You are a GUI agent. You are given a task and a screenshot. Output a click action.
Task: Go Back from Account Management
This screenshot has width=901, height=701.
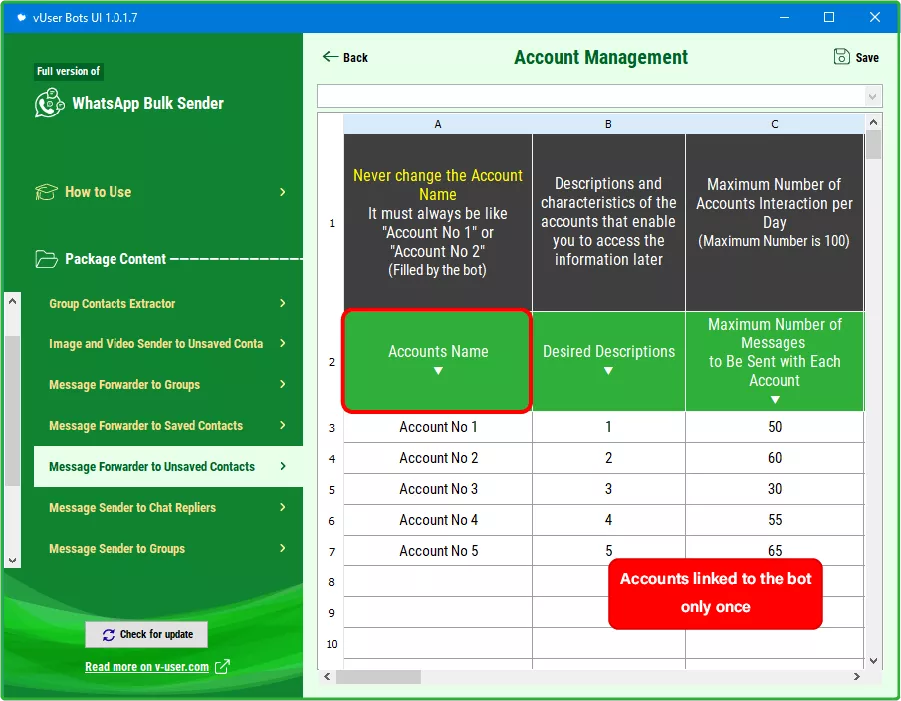345,57
